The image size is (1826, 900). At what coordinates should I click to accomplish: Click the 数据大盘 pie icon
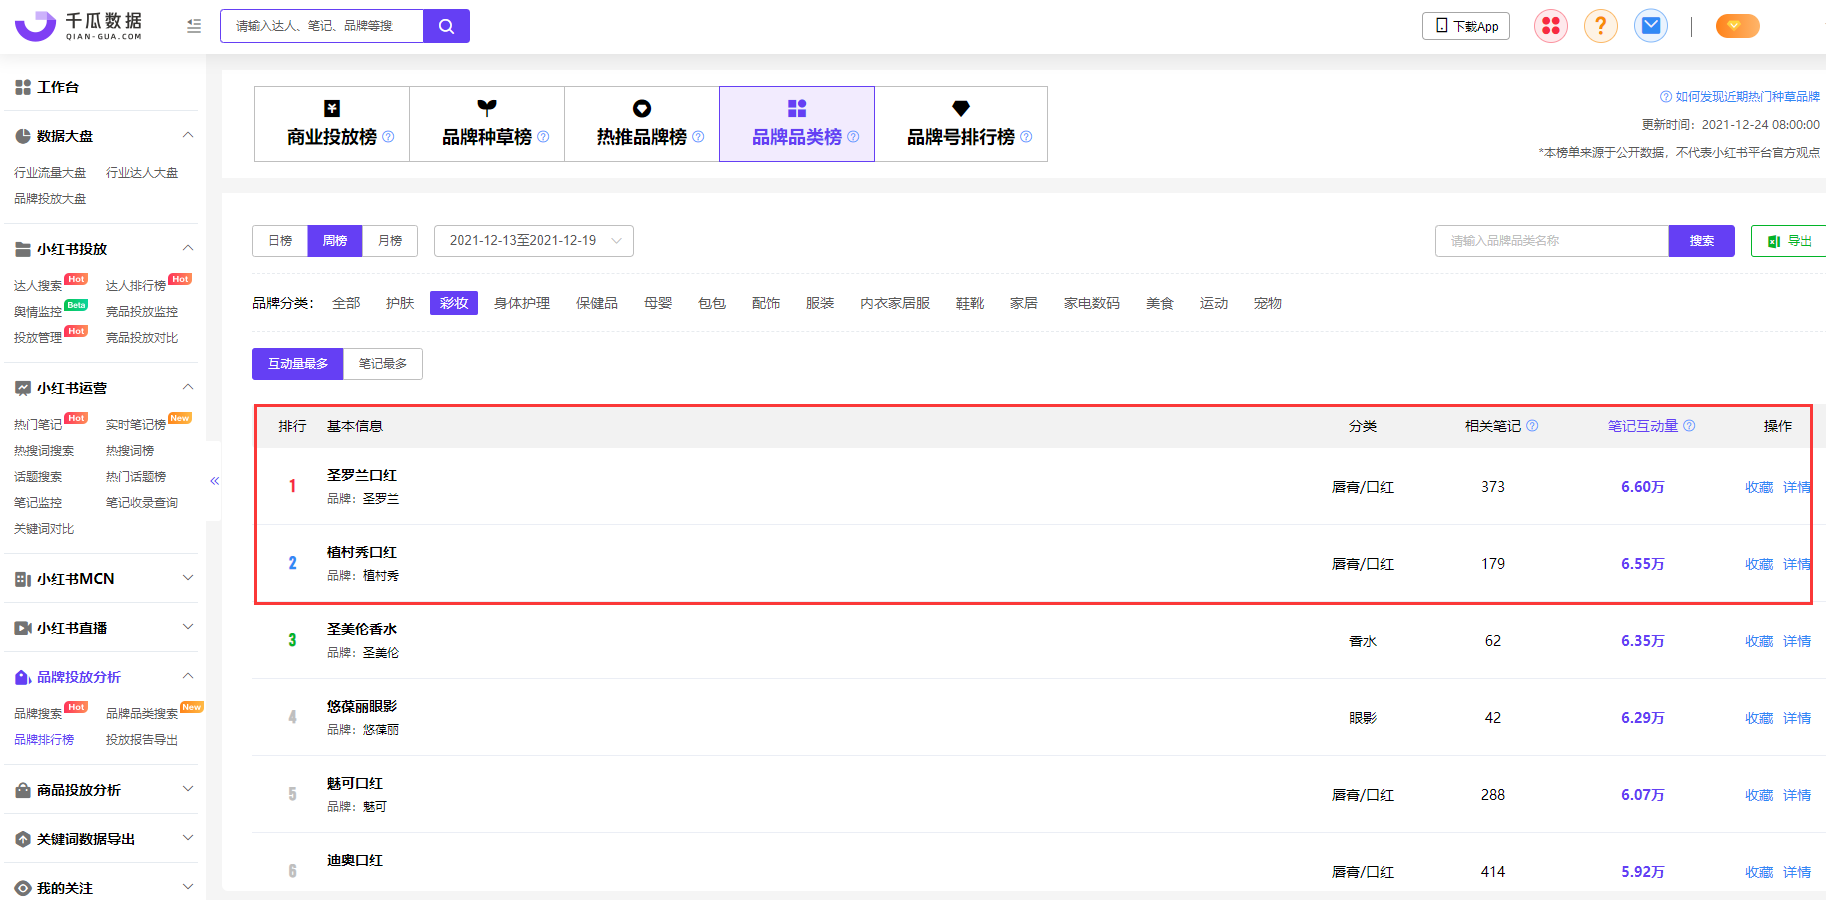tap(23, 137)
